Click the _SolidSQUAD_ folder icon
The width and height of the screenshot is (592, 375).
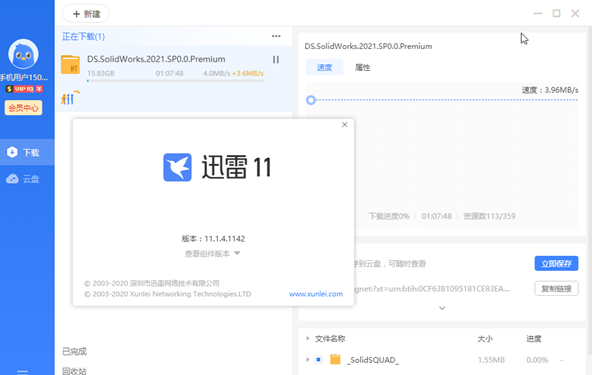pyautogui.click(x=335, y=359)
